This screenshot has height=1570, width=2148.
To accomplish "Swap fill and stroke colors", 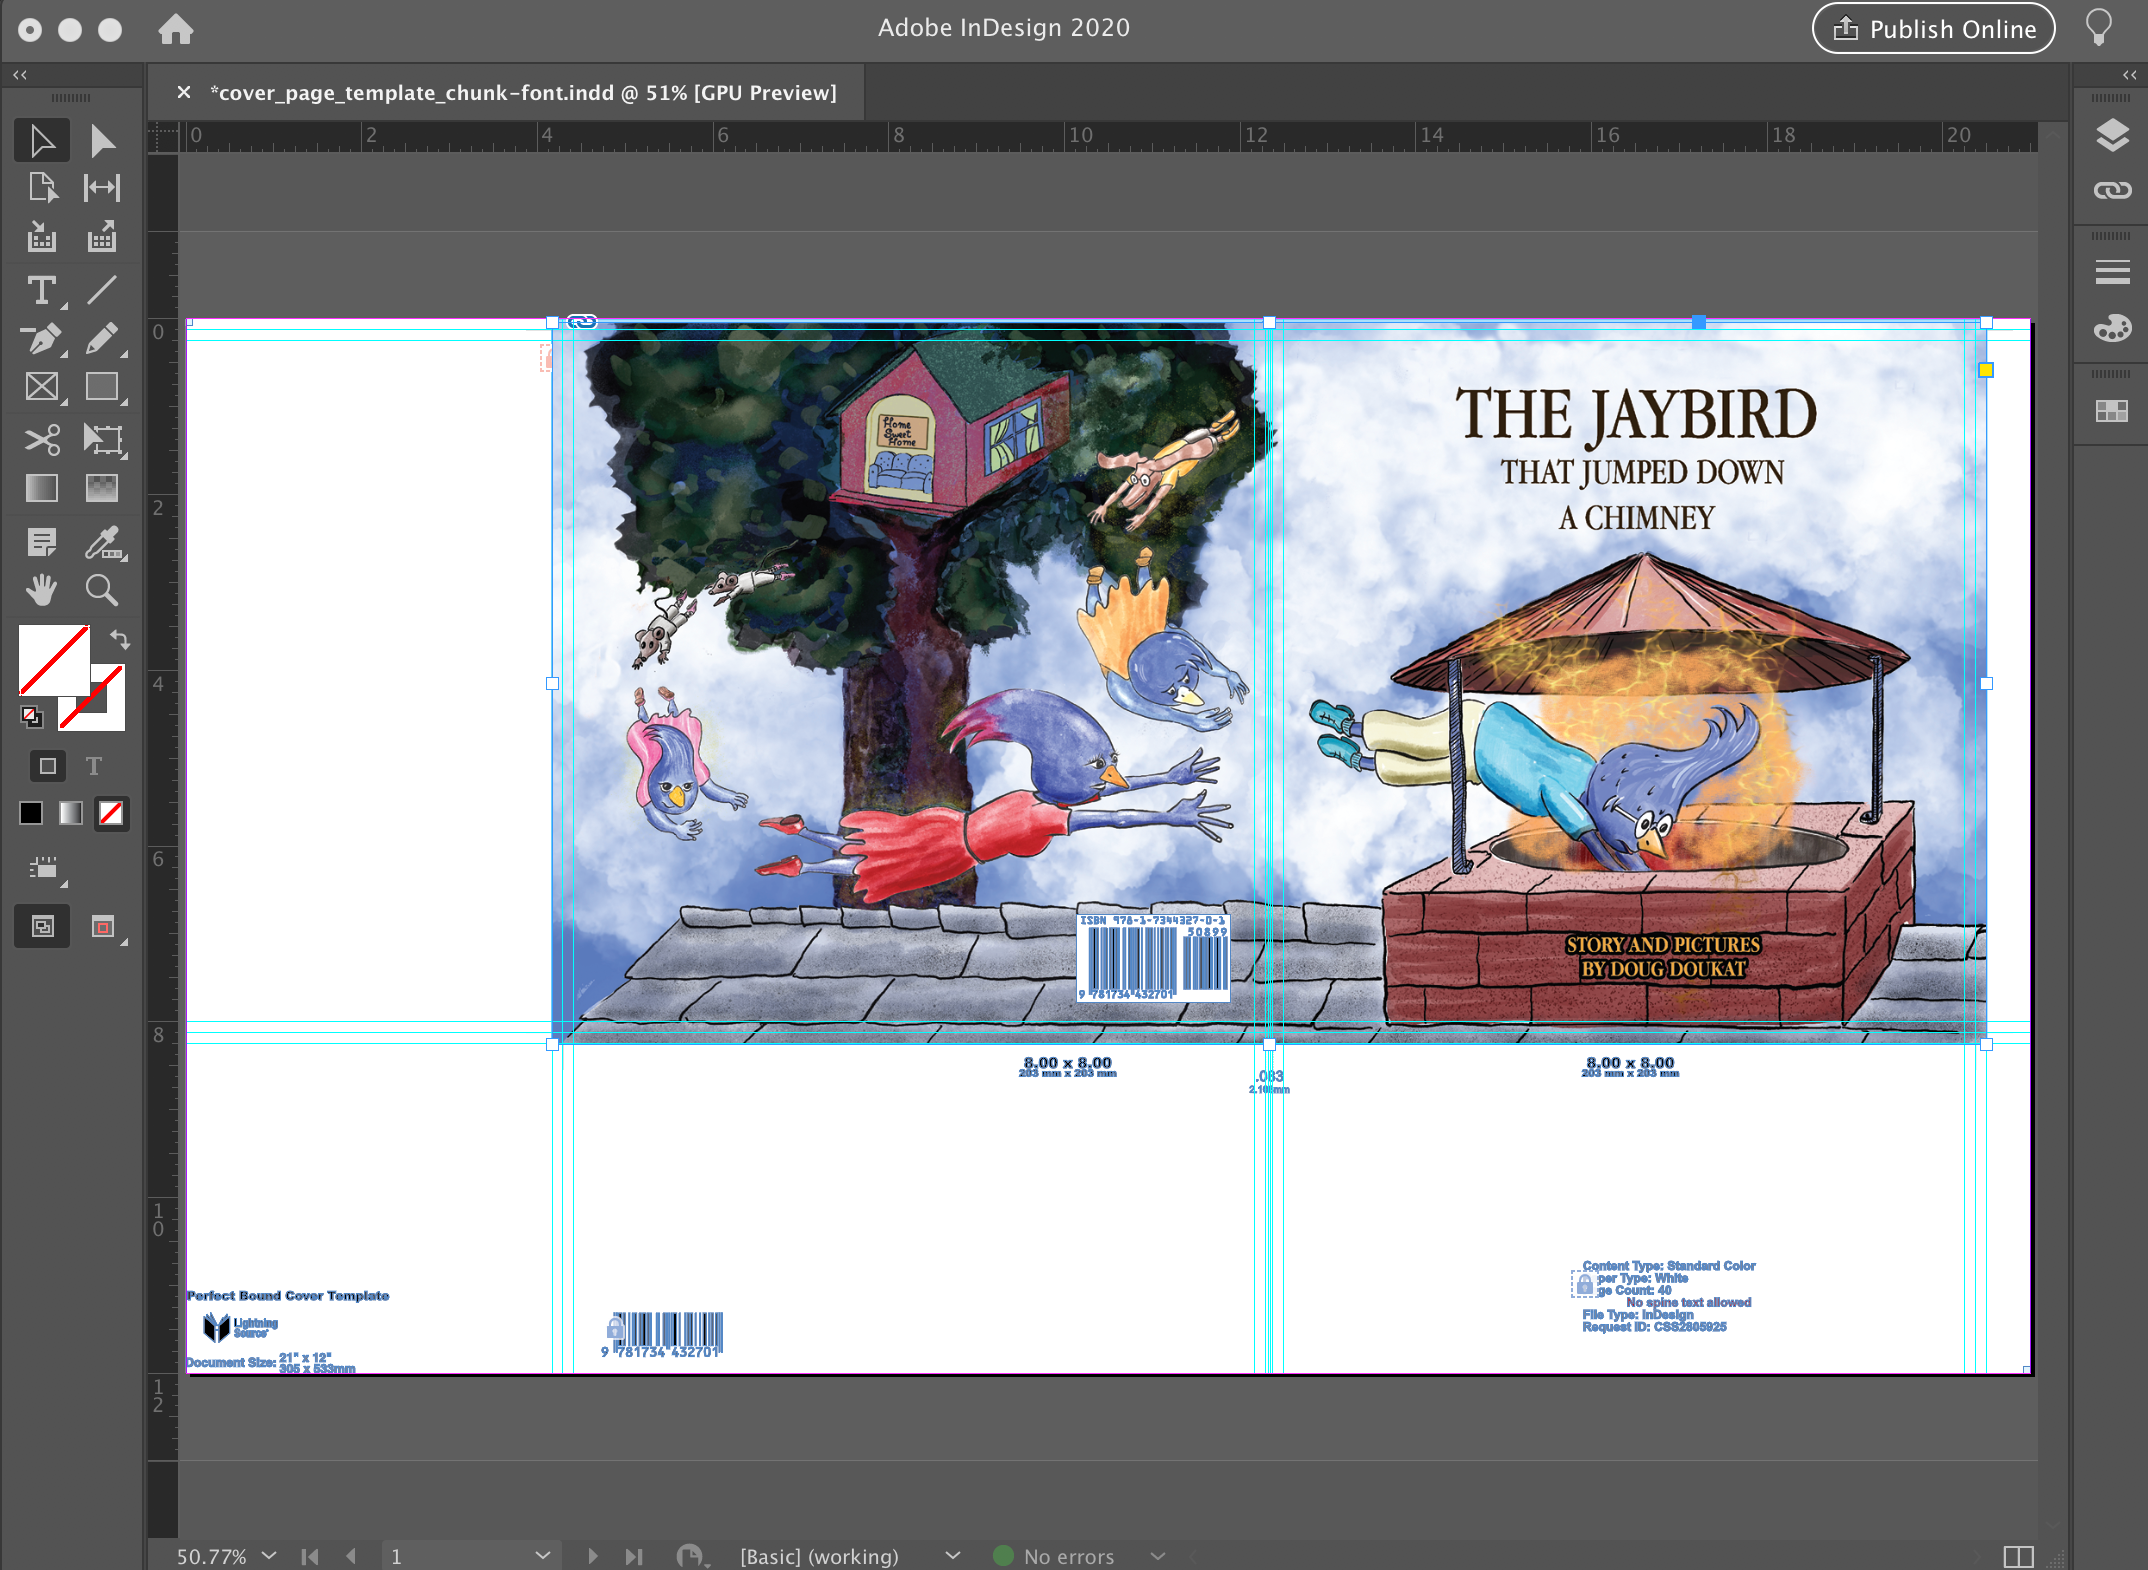I will pyautogui.click(x=120, y=639).
